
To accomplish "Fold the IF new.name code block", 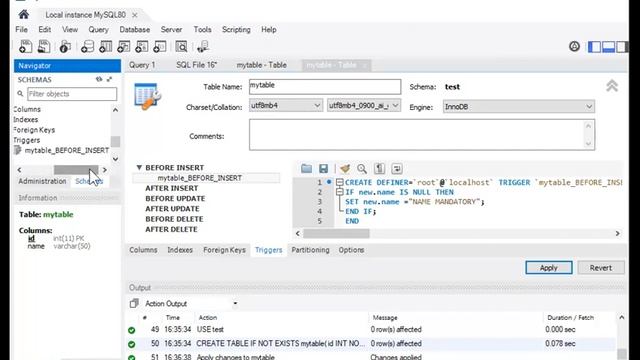I will point(339,192).
